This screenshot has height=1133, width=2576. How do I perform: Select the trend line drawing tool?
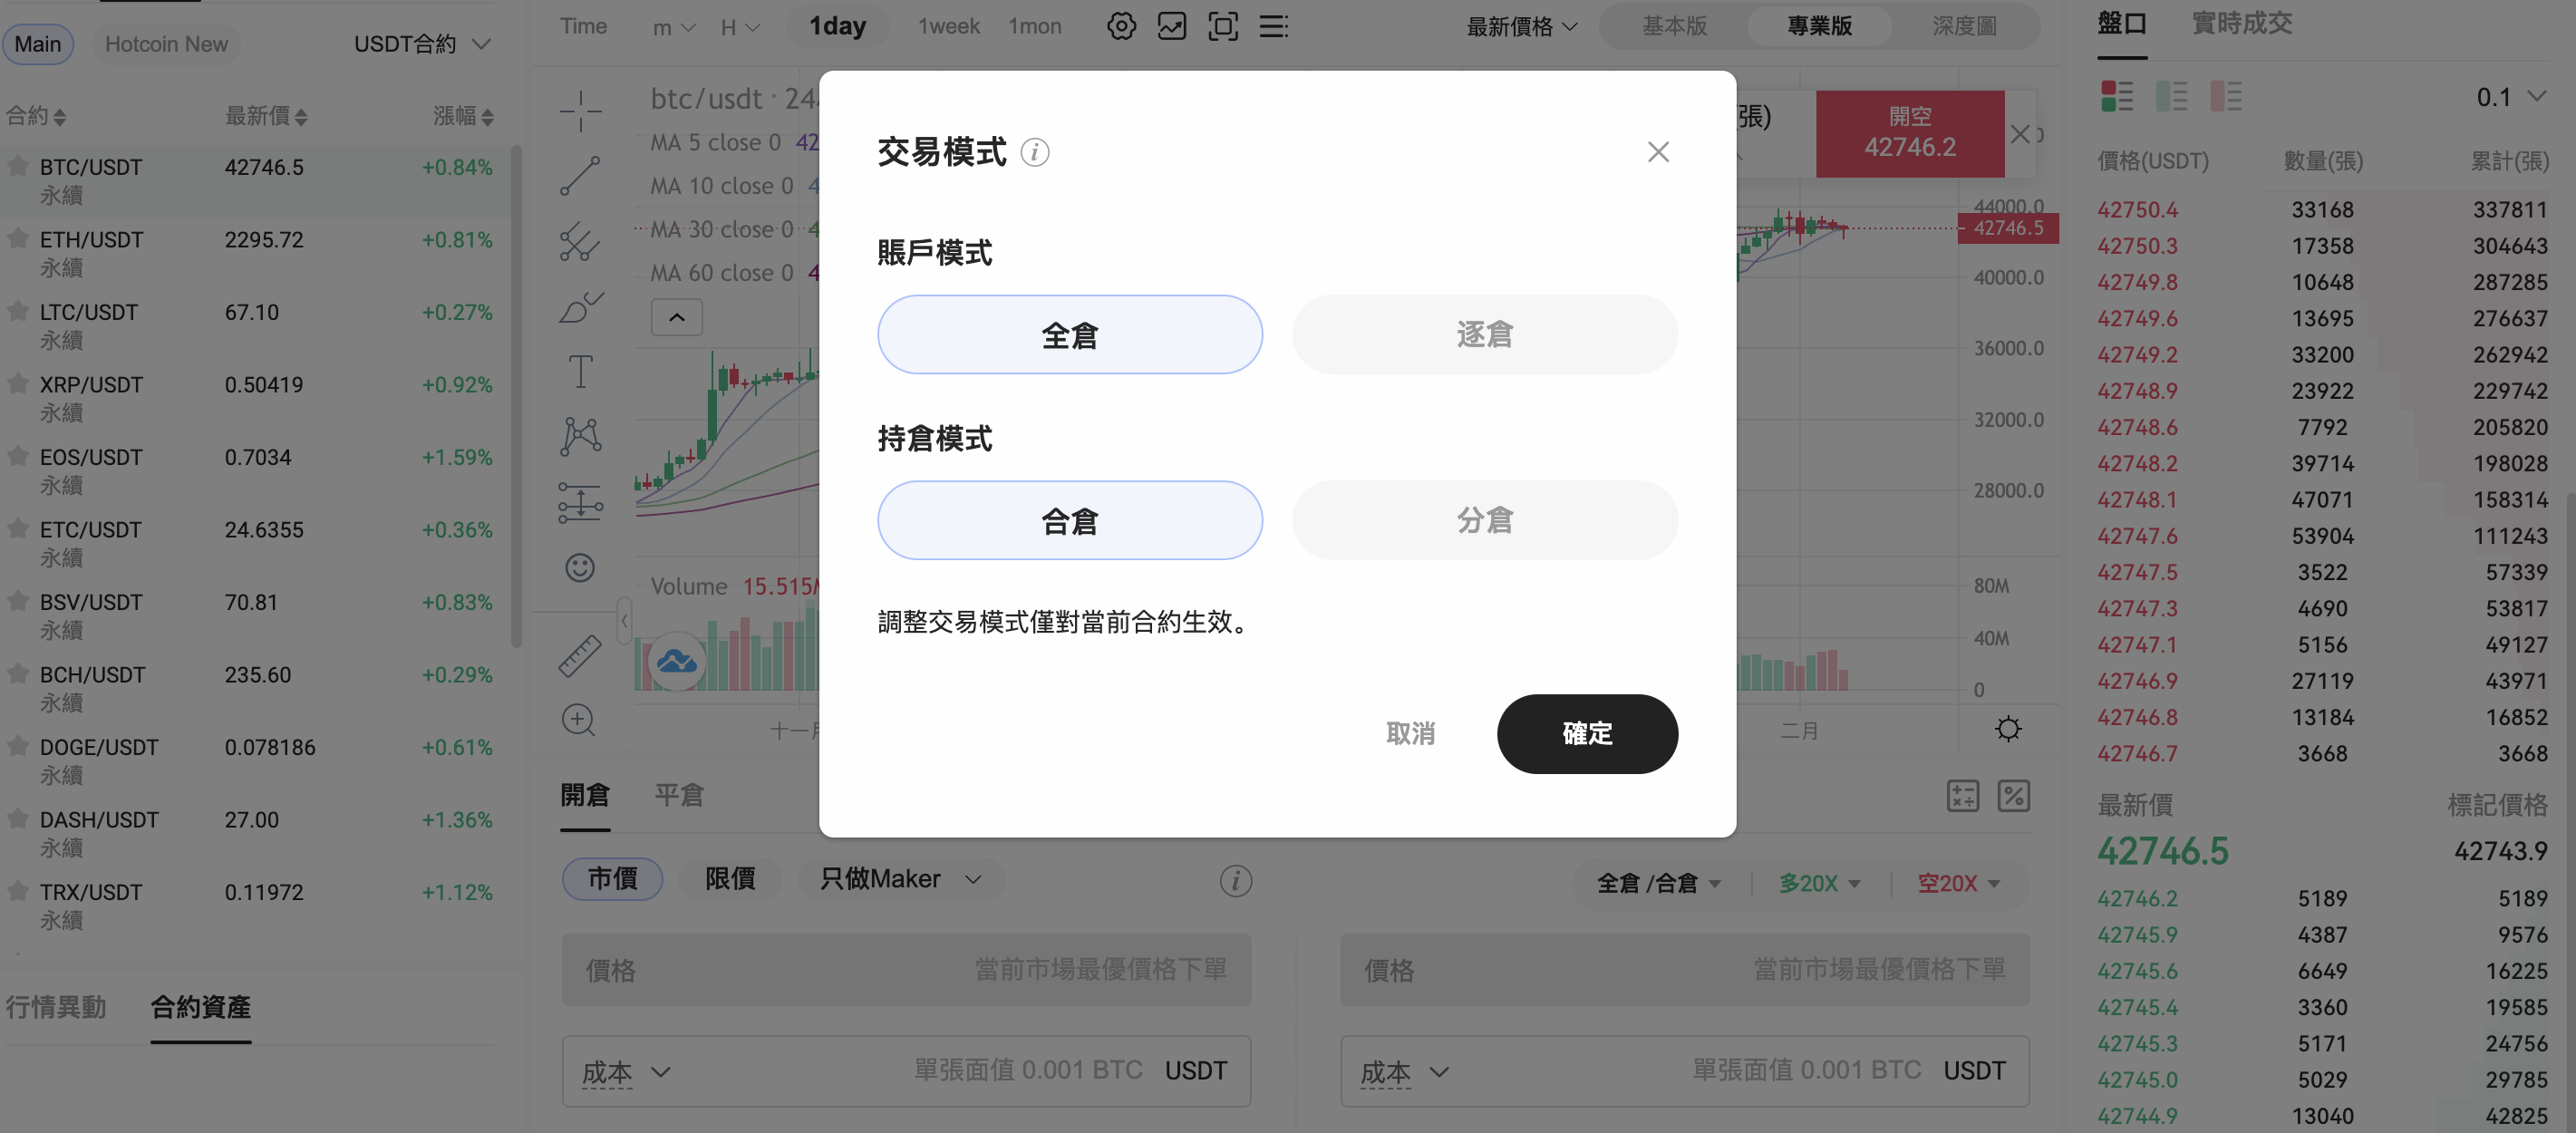(580, 176)
